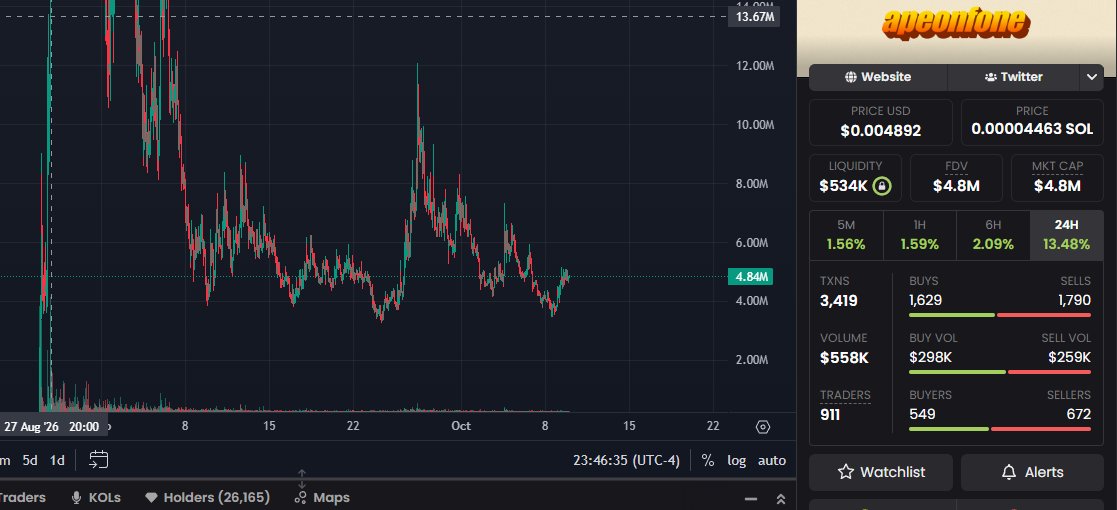The width and height of the screenshot is (1117, 510).
Task: Click the PRICE USD value $0.004892
Action: 880,131
